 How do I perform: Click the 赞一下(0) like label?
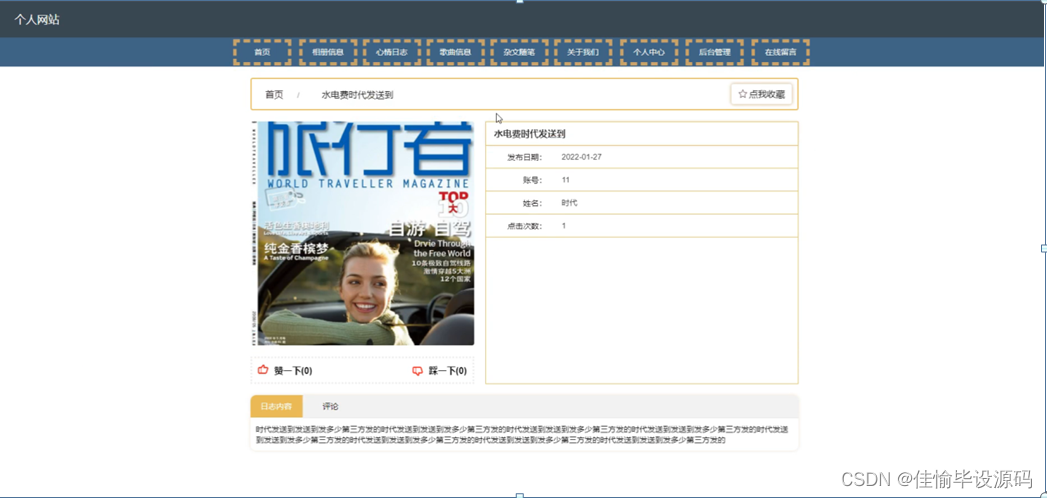click(293, 371)
